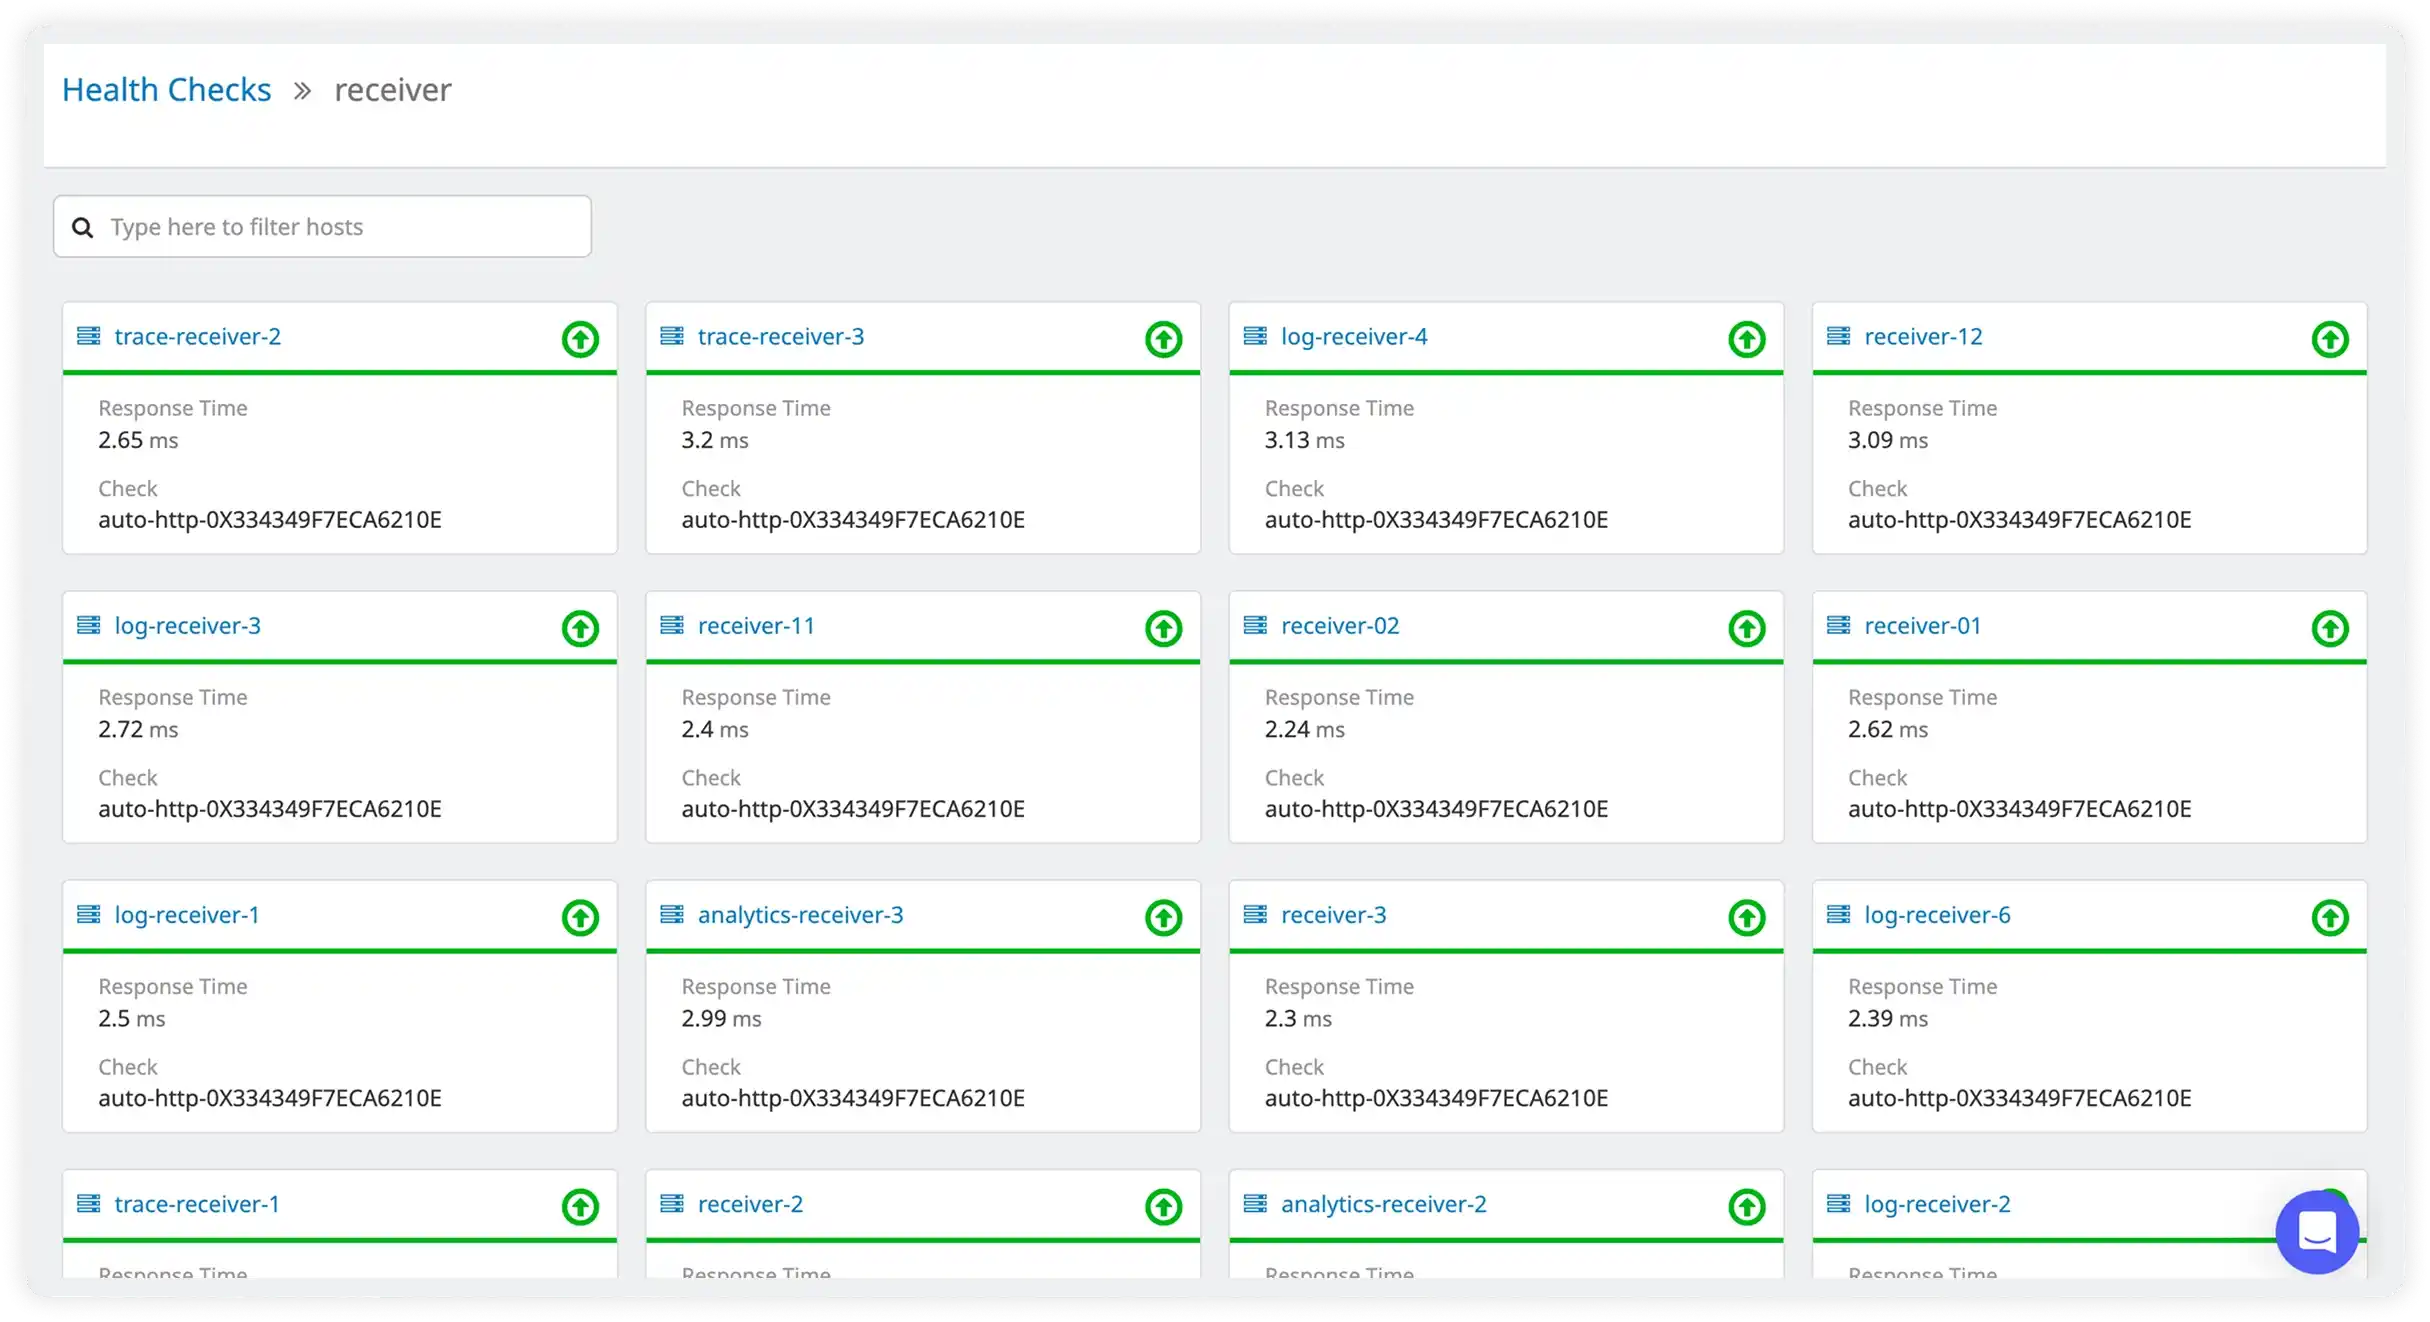
Task: Open the analytics-receiver-2 host link
Action: [1383, 1204]
